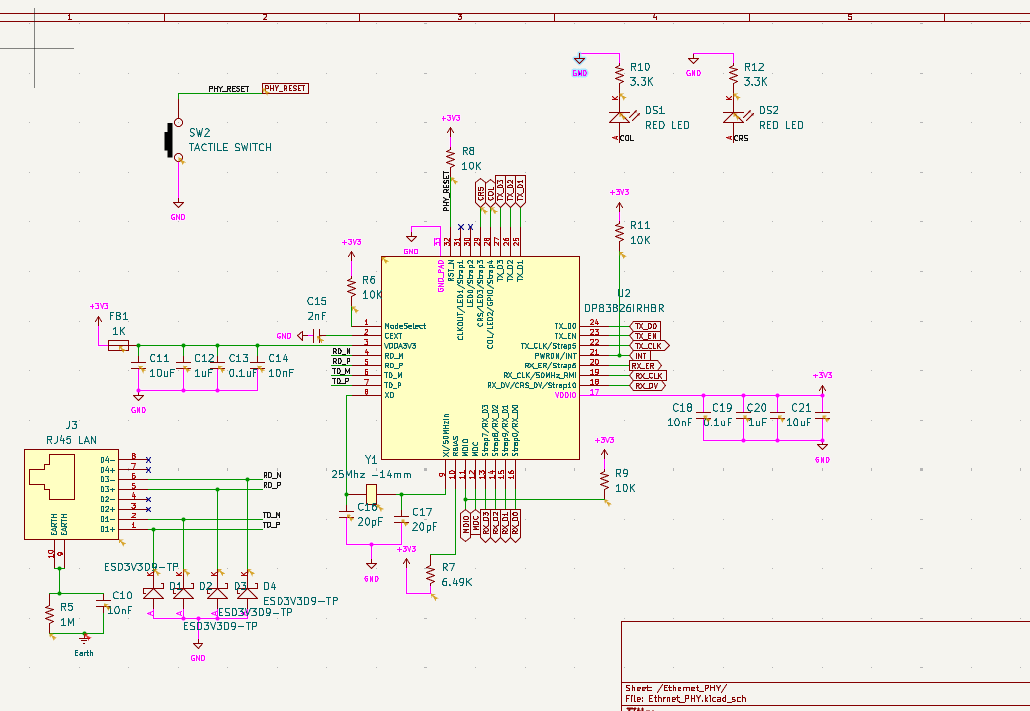Screen dimensions: 1030x711
Task: Select the FB1 ferrite bead symbol
Action: point(118,346)
